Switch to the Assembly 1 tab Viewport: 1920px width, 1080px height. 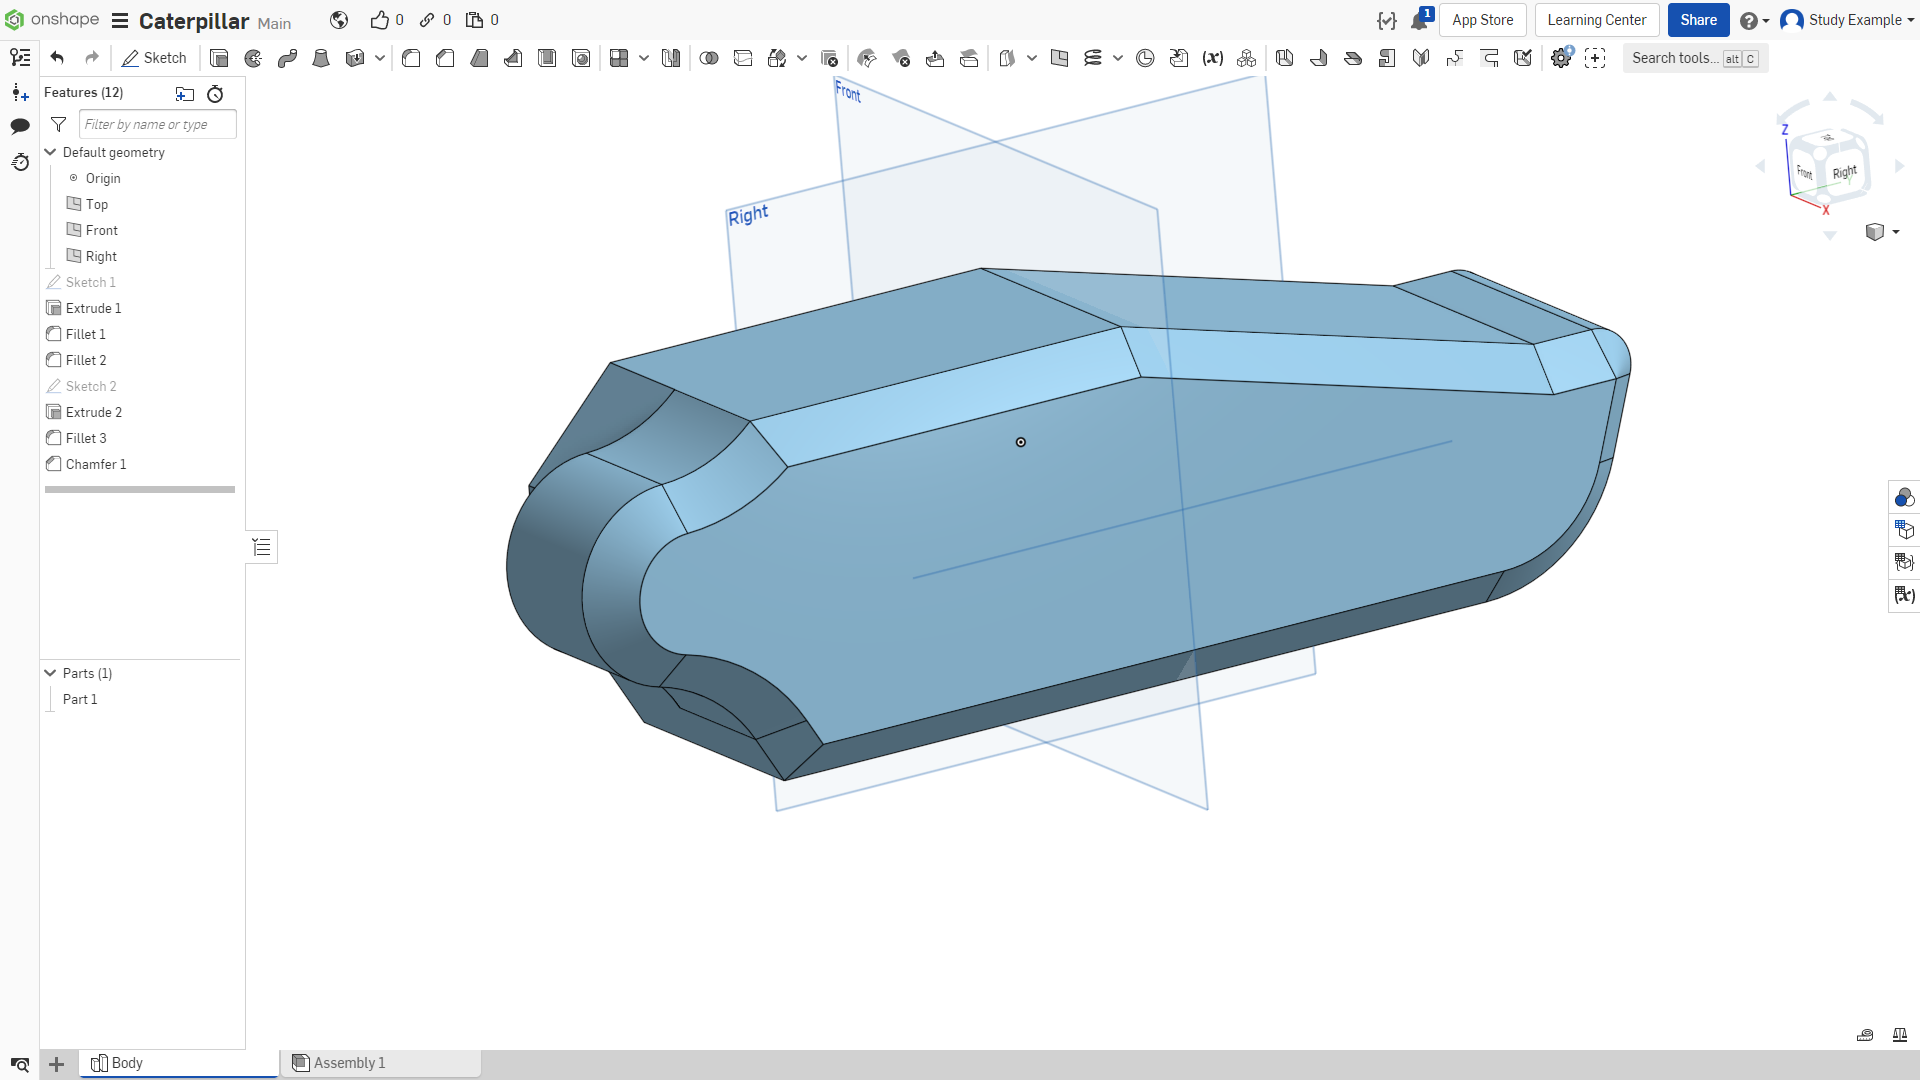click(381, 1063)
